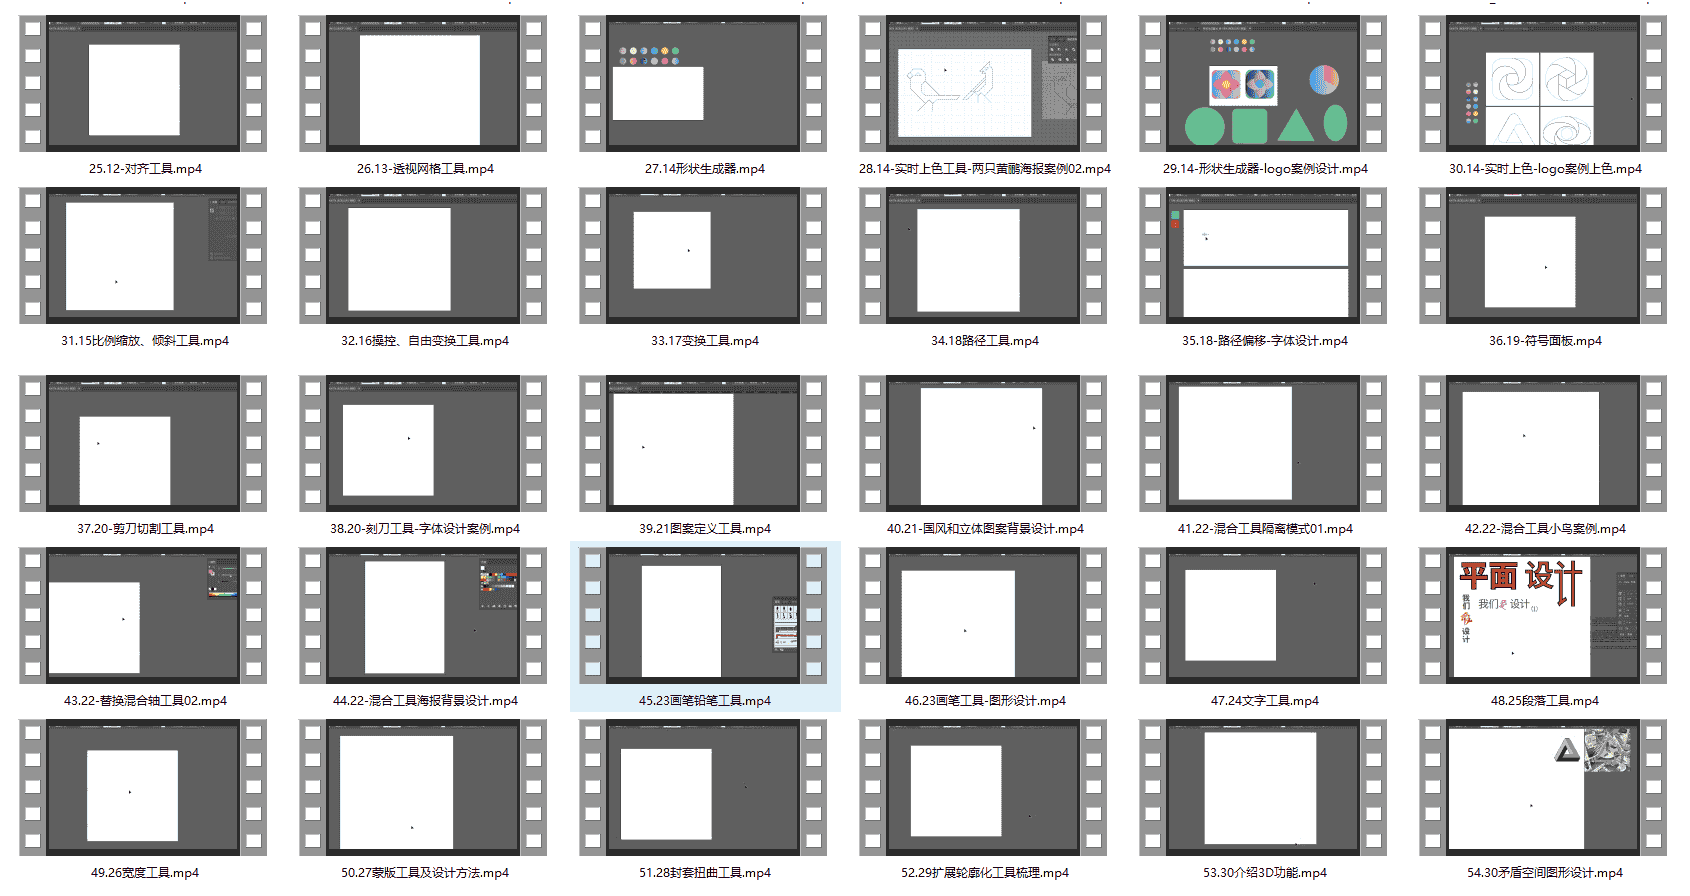
Task: Click file name 45.23画笔铅笔工具.mp4
Action: click(x=705, y=701)
